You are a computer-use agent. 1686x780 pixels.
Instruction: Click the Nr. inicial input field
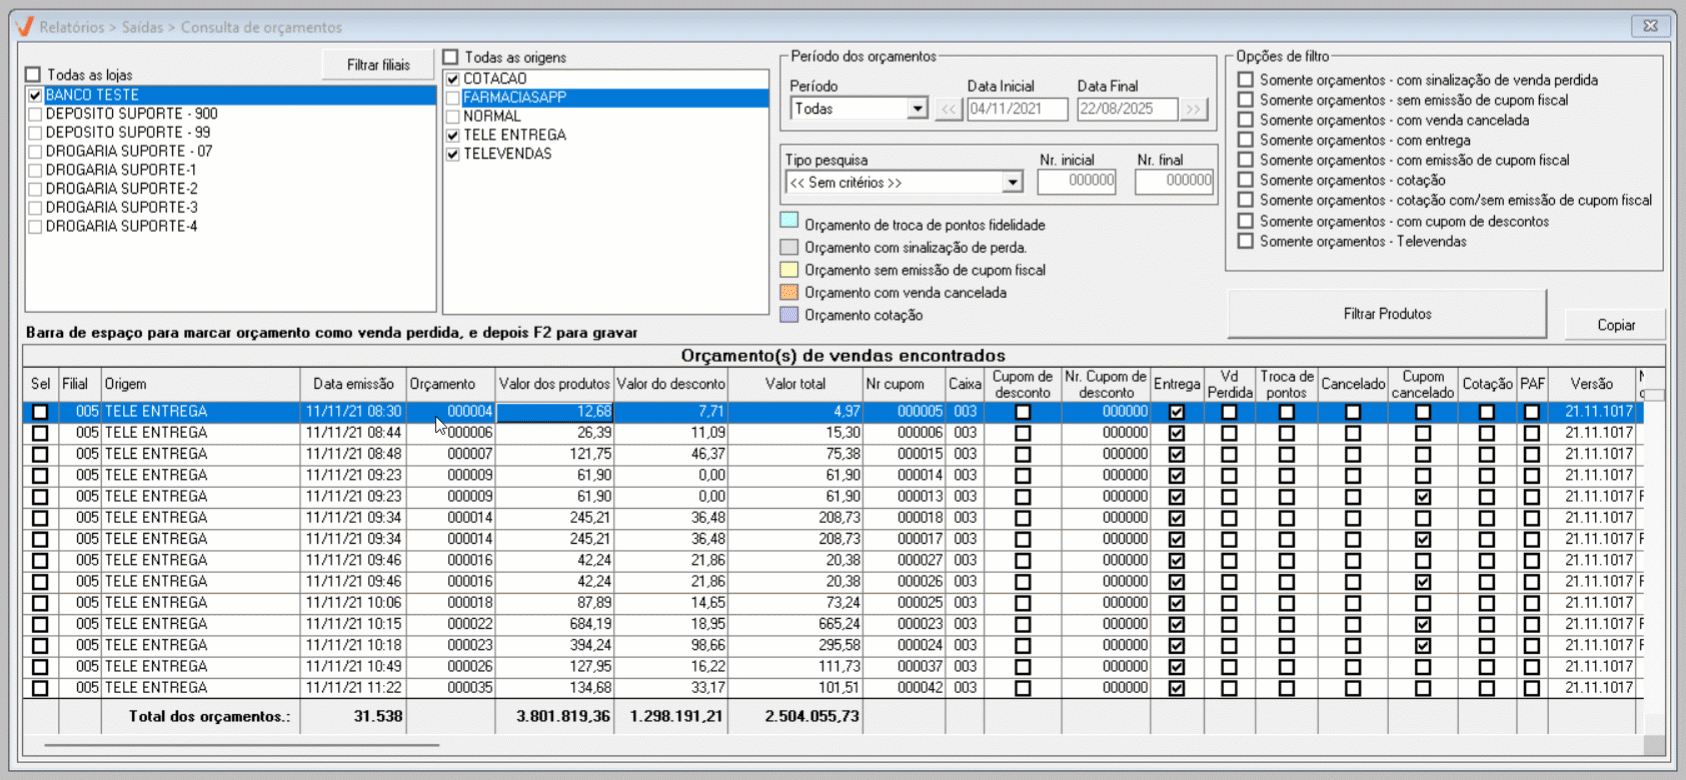tap(1077, 181)
